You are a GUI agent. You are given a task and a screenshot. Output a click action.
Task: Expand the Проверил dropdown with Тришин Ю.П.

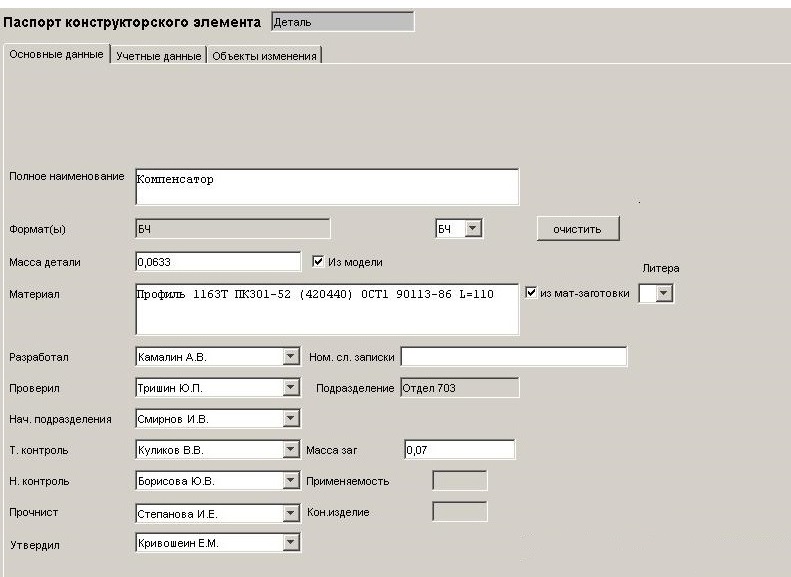(290, 387)
